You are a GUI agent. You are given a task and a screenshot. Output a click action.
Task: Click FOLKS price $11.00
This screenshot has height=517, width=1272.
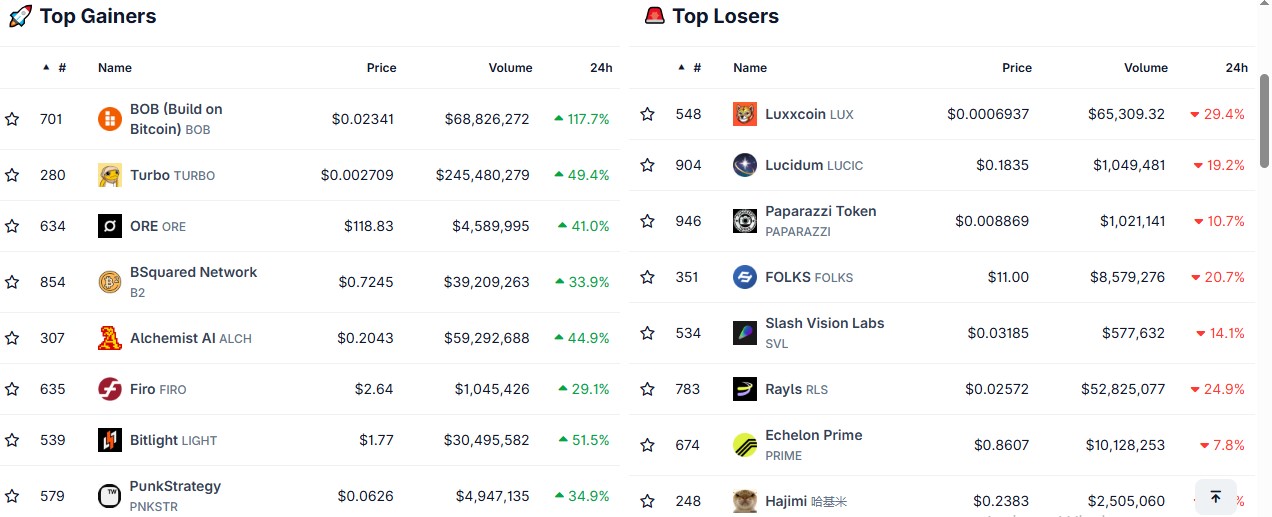[1008, 277]
